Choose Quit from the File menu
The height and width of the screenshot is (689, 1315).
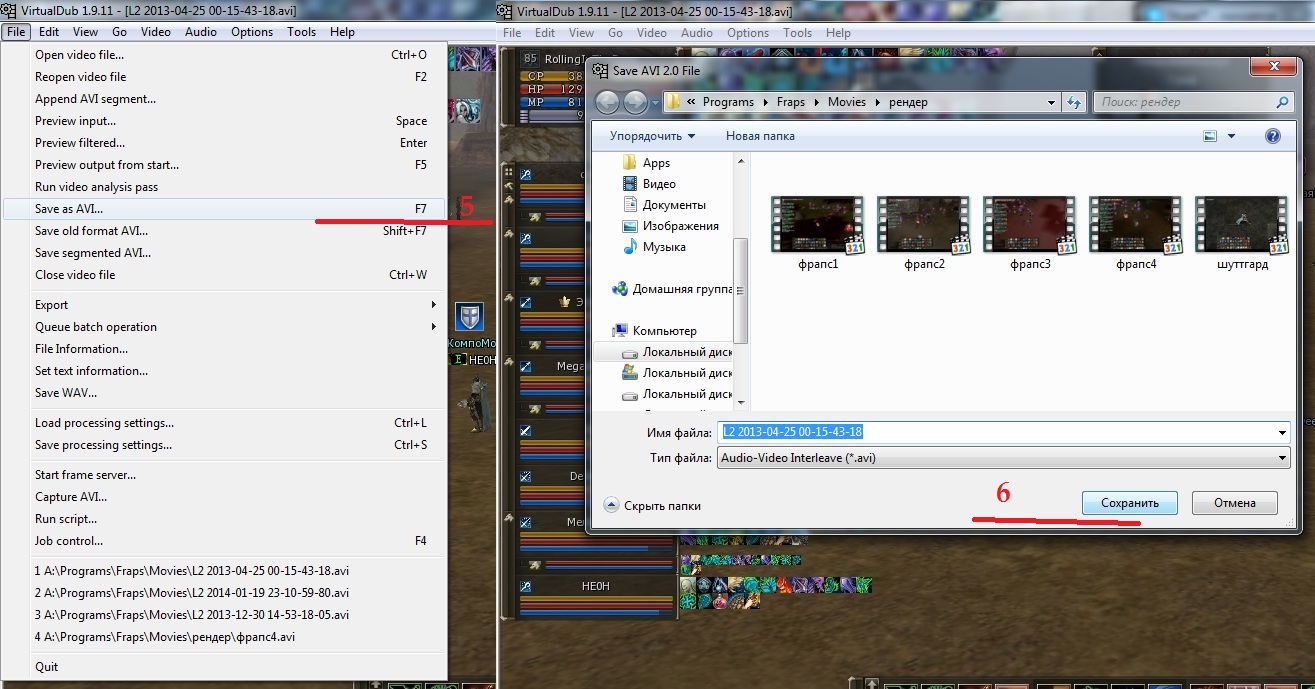point(225,667)
